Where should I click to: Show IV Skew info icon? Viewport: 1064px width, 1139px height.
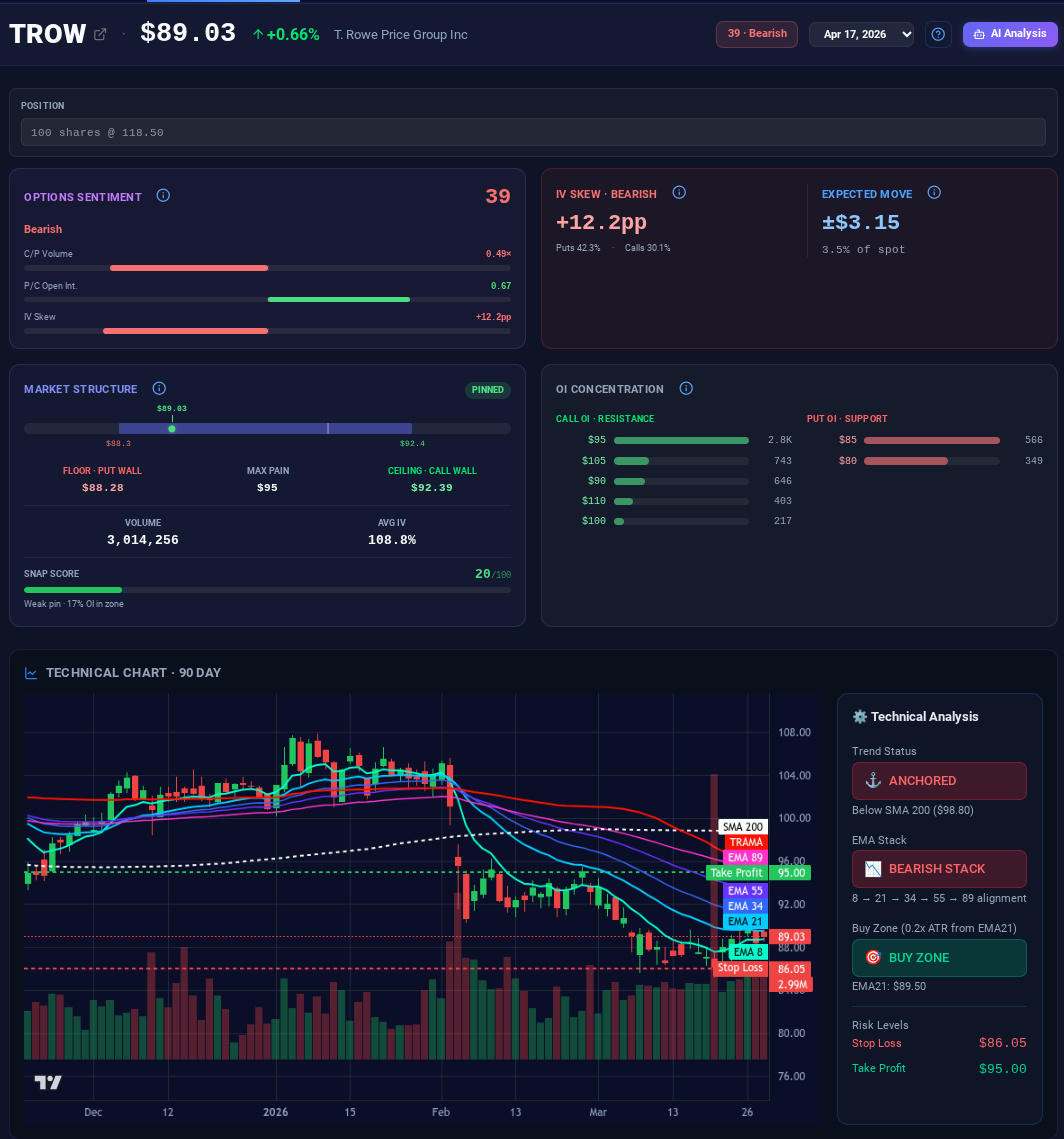[x=679, y=192]
